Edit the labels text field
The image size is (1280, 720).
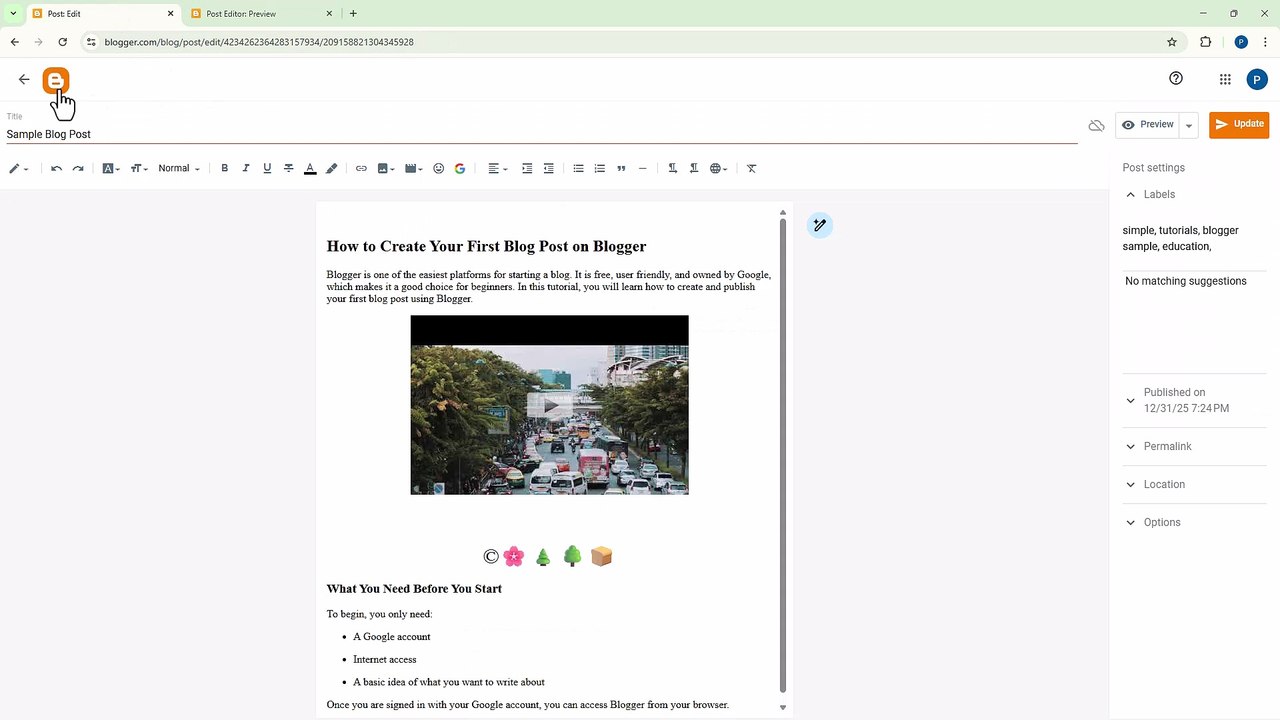[x=1194, y=238]
